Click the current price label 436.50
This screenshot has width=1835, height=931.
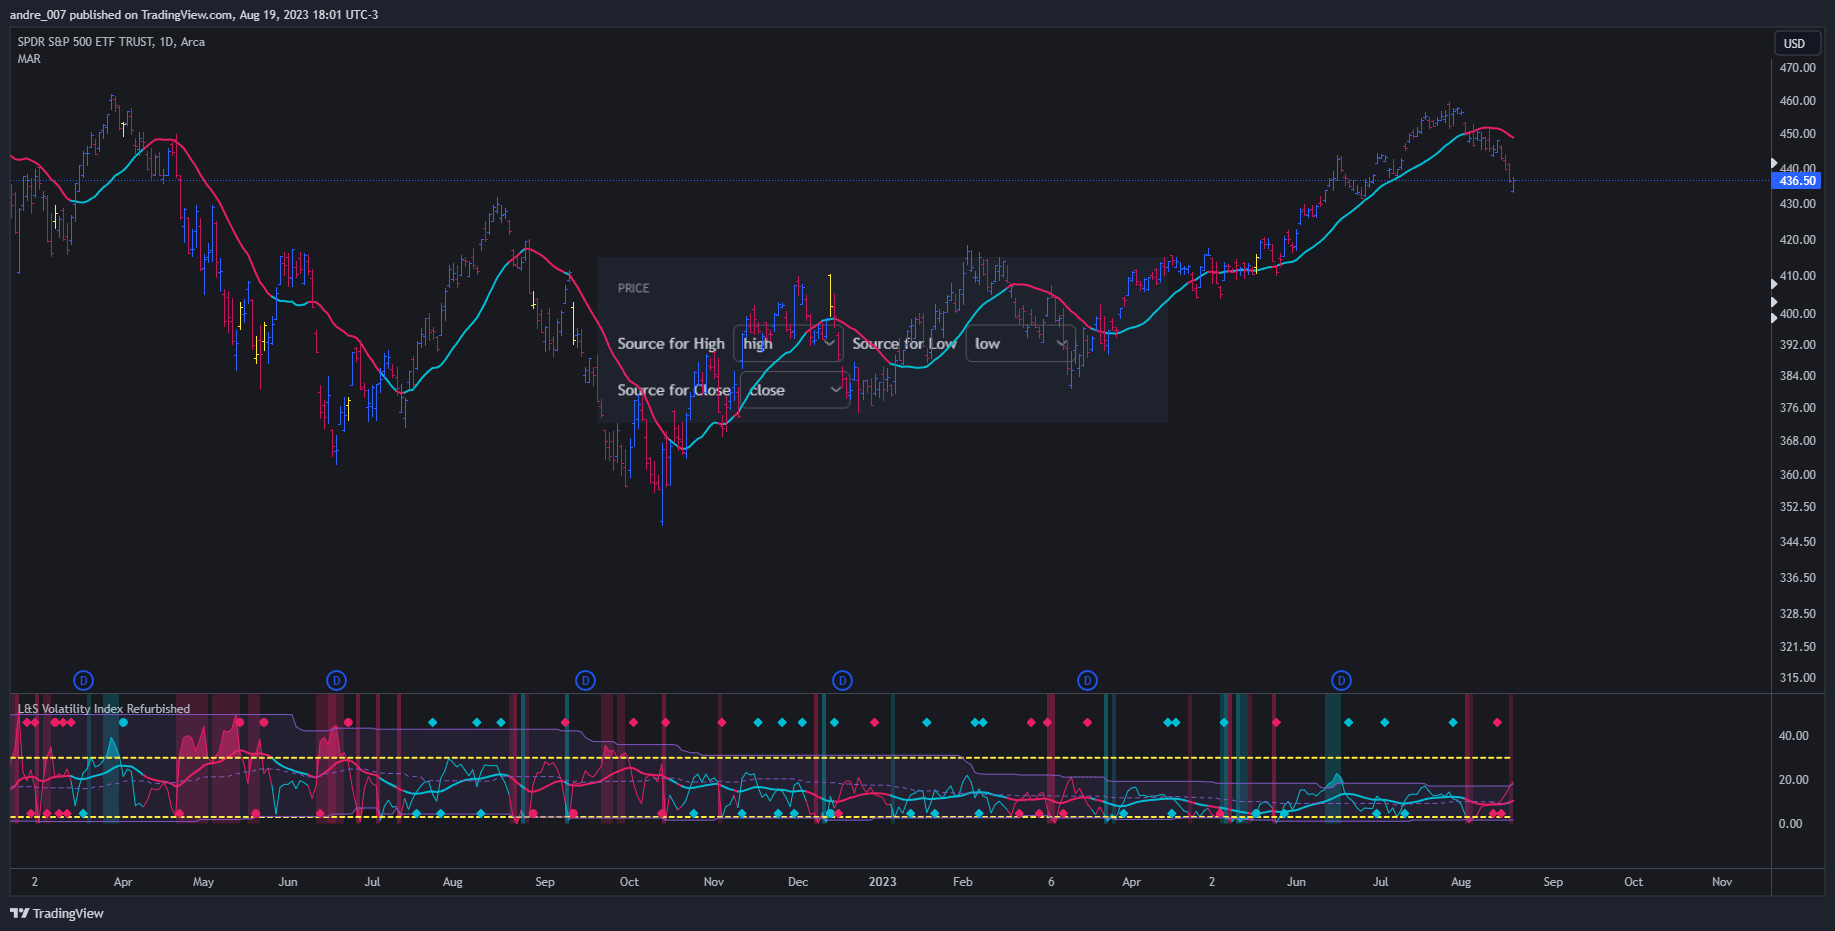coord(1797,181)
